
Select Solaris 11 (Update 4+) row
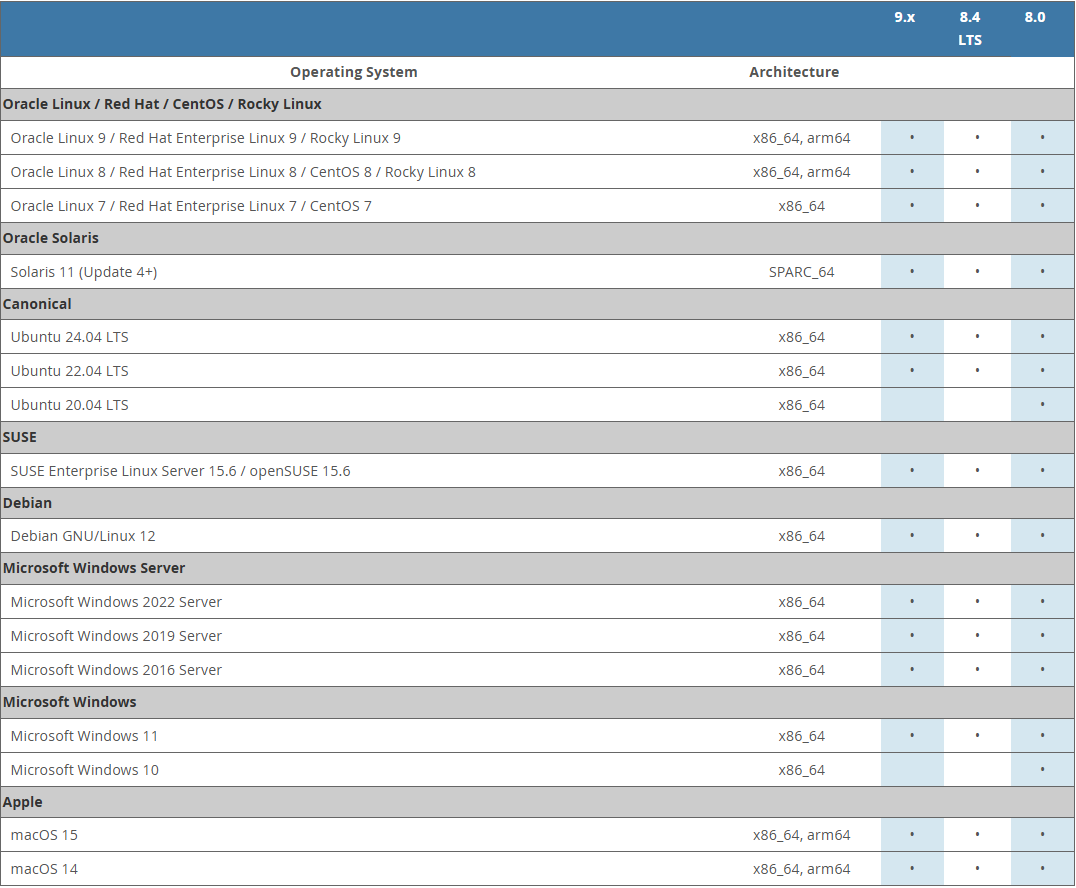pyautogui.click(x=537, y=272)
